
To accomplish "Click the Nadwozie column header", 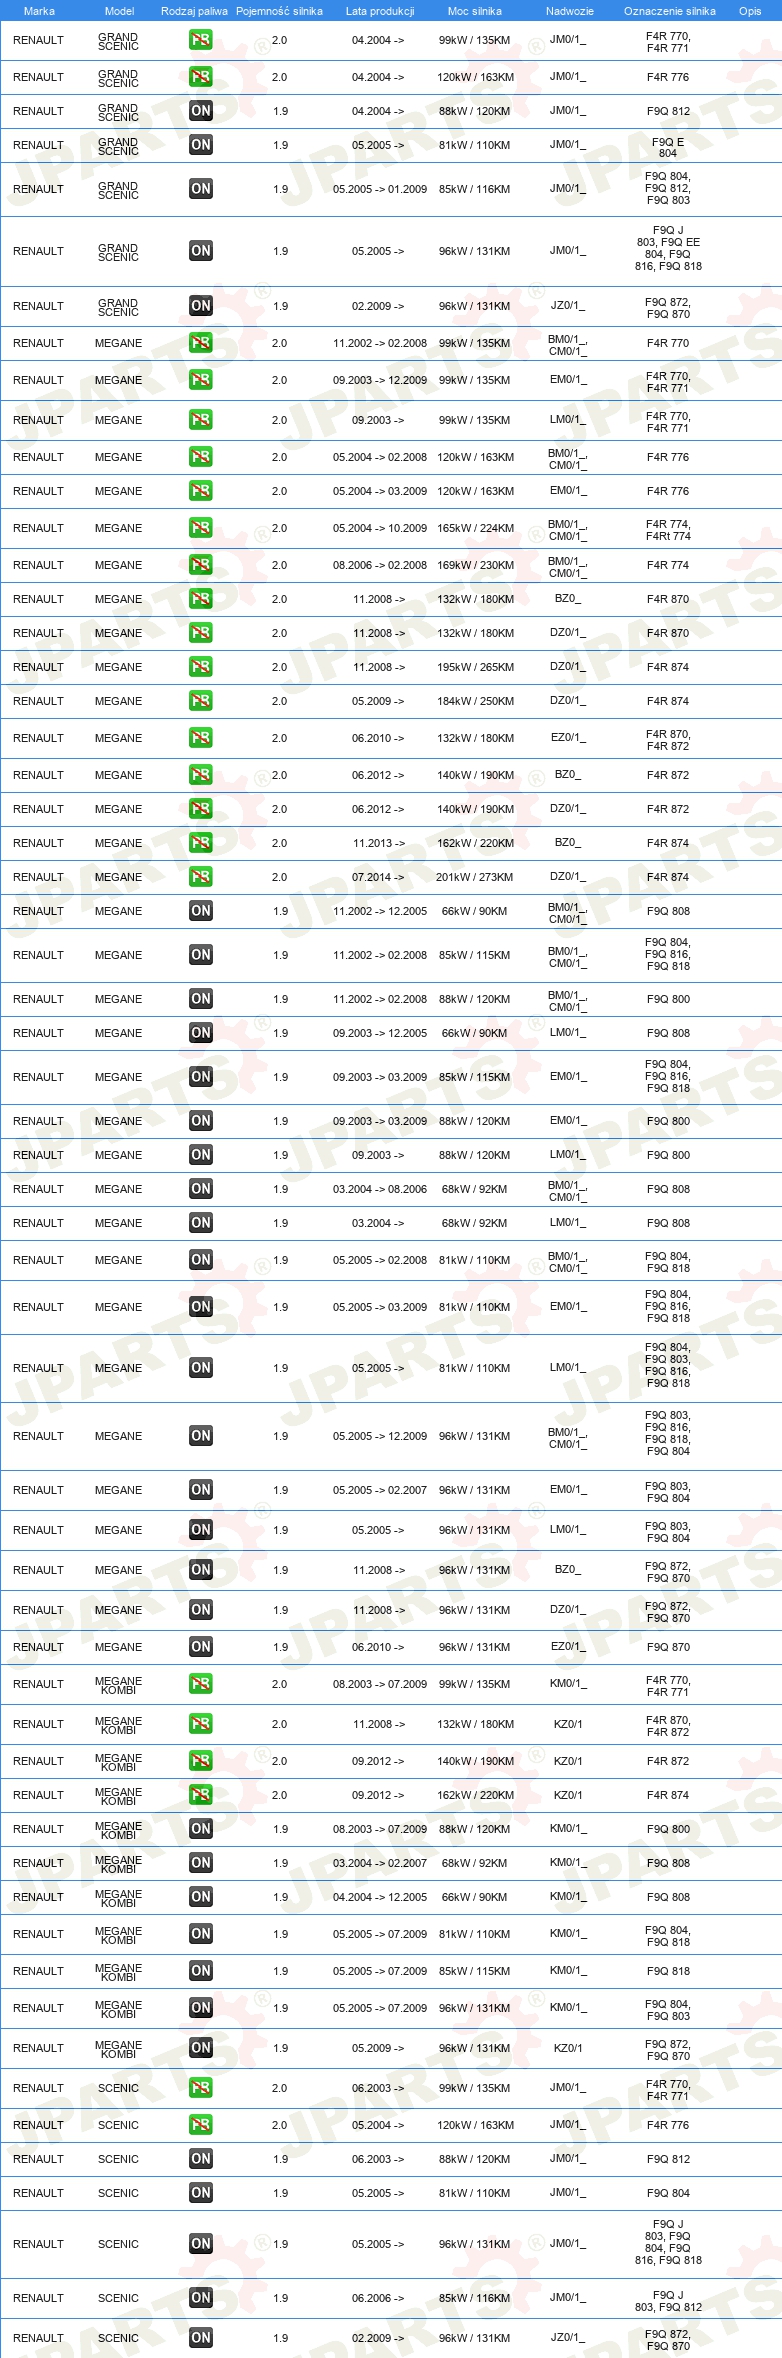I will coord(570,11).
